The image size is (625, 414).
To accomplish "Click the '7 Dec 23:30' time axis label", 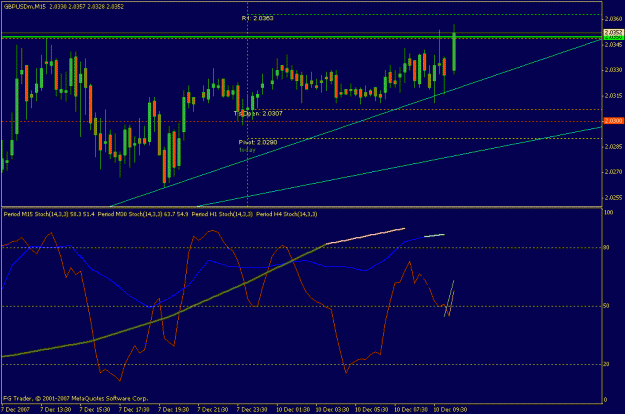I will coord(252,410).
